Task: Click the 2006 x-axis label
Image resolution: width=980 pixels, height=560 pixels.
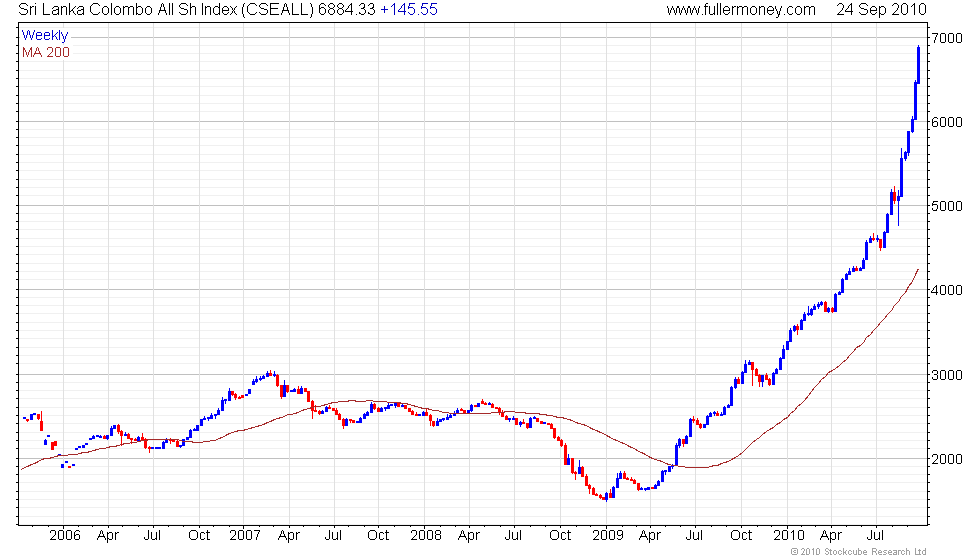Action: point(64,535)
